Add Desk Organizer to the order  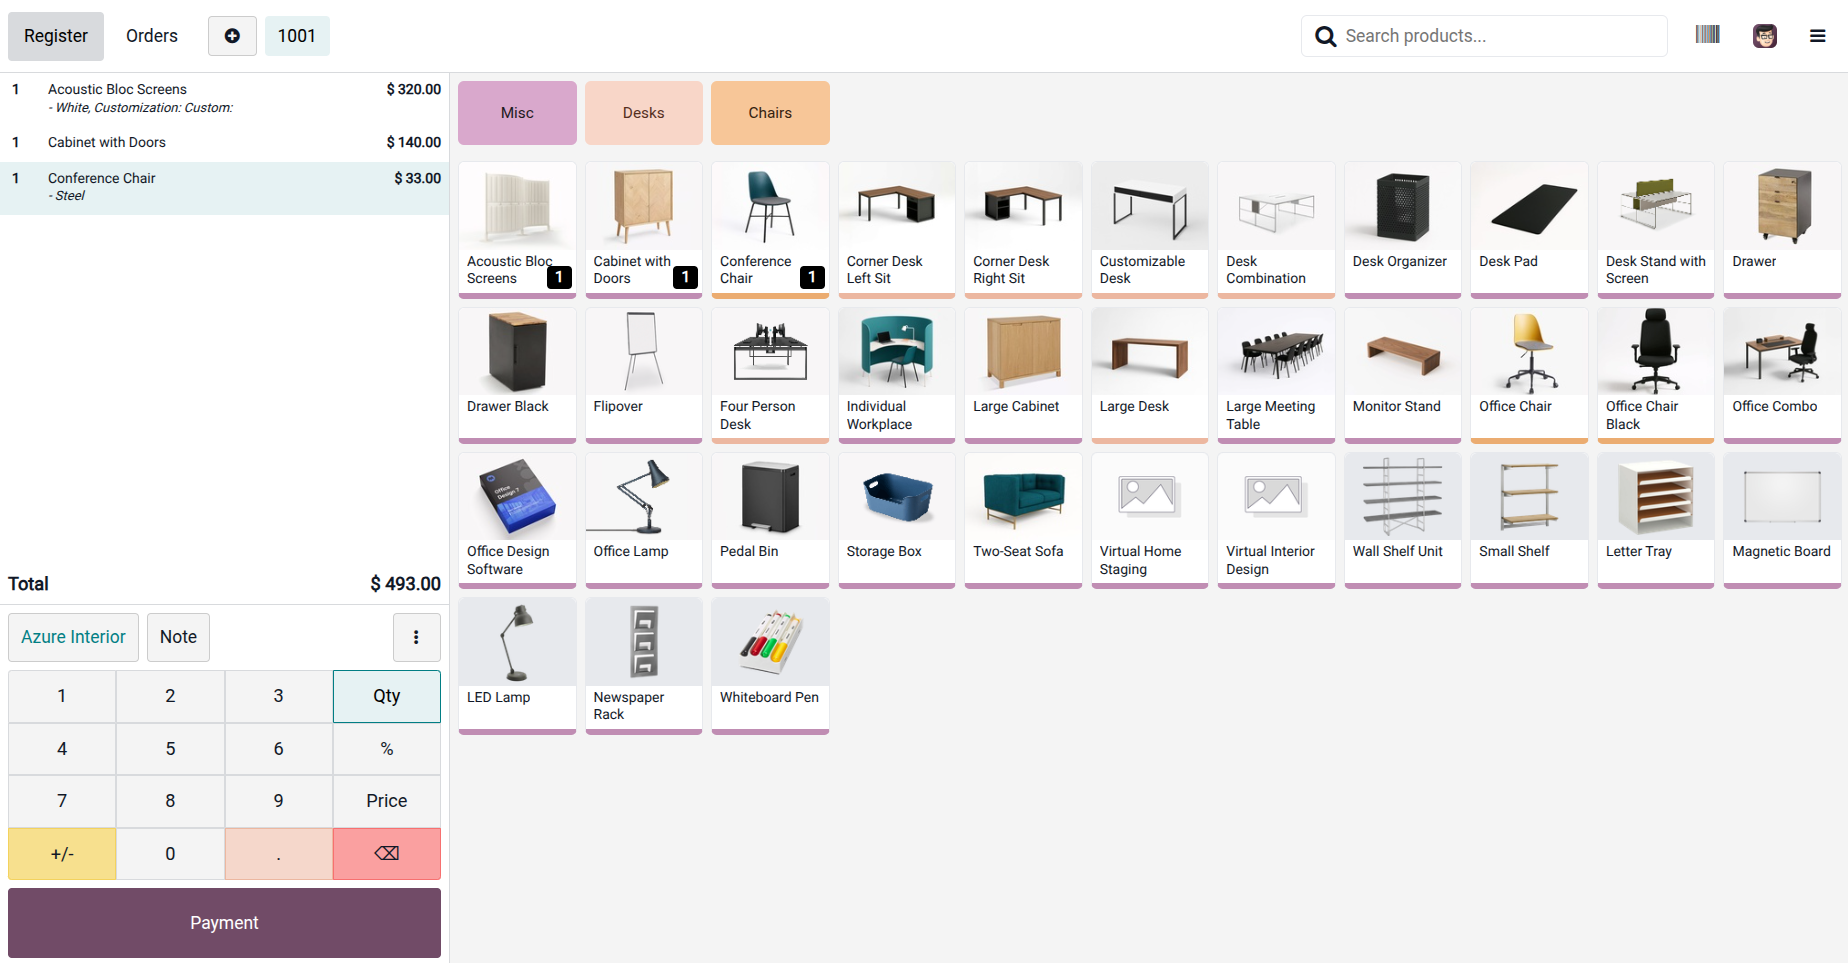(x=1402, y=229)
